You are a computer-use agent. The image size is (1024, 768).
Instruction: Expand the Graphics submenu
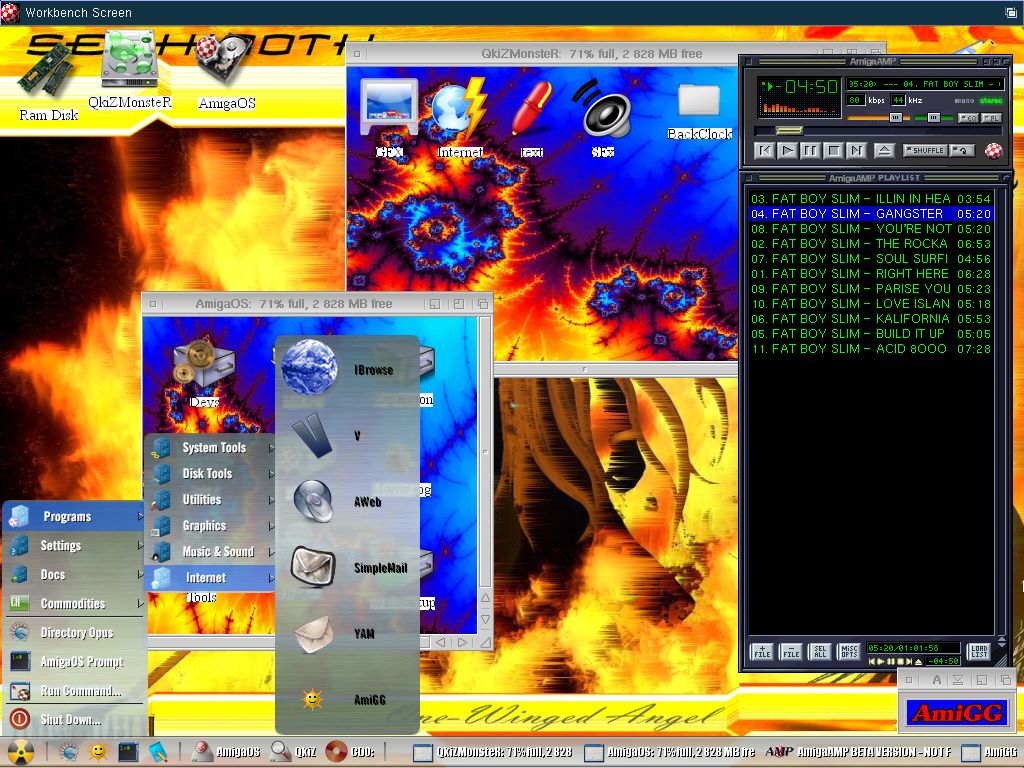tap(210, 526)
